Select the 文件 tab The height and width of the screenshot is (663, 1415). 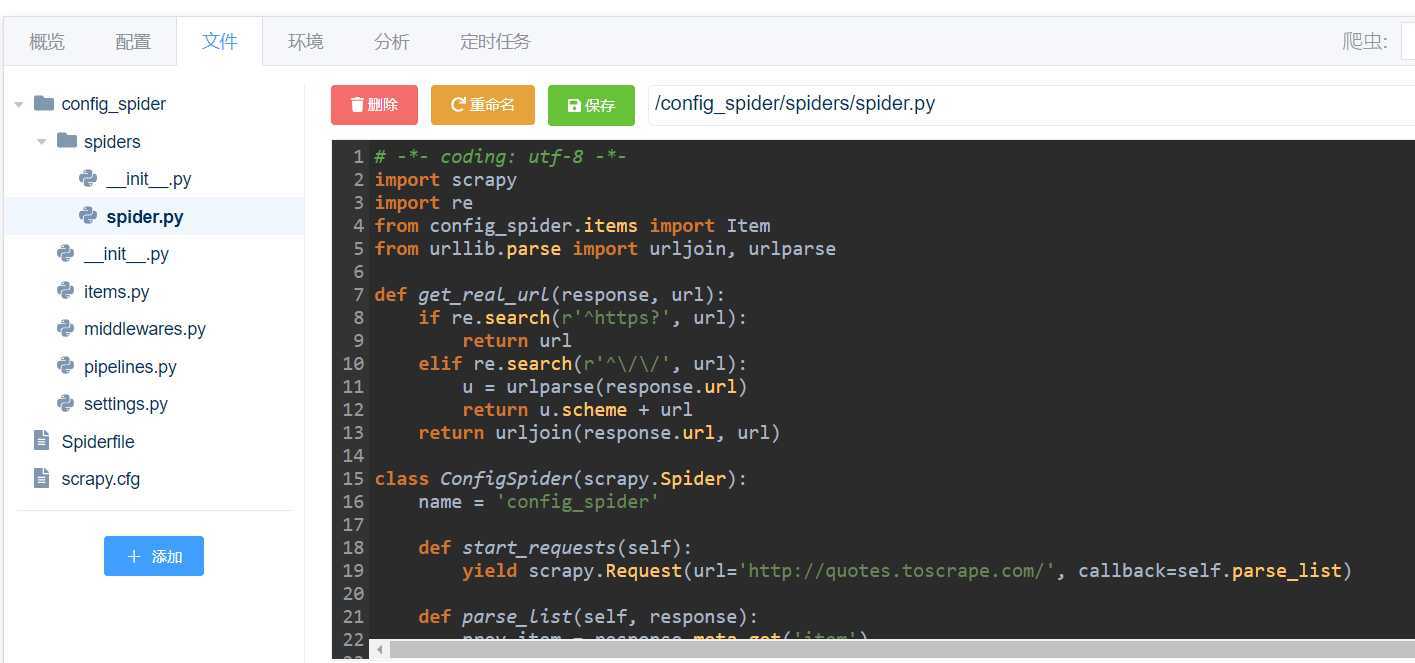[219, 41]
